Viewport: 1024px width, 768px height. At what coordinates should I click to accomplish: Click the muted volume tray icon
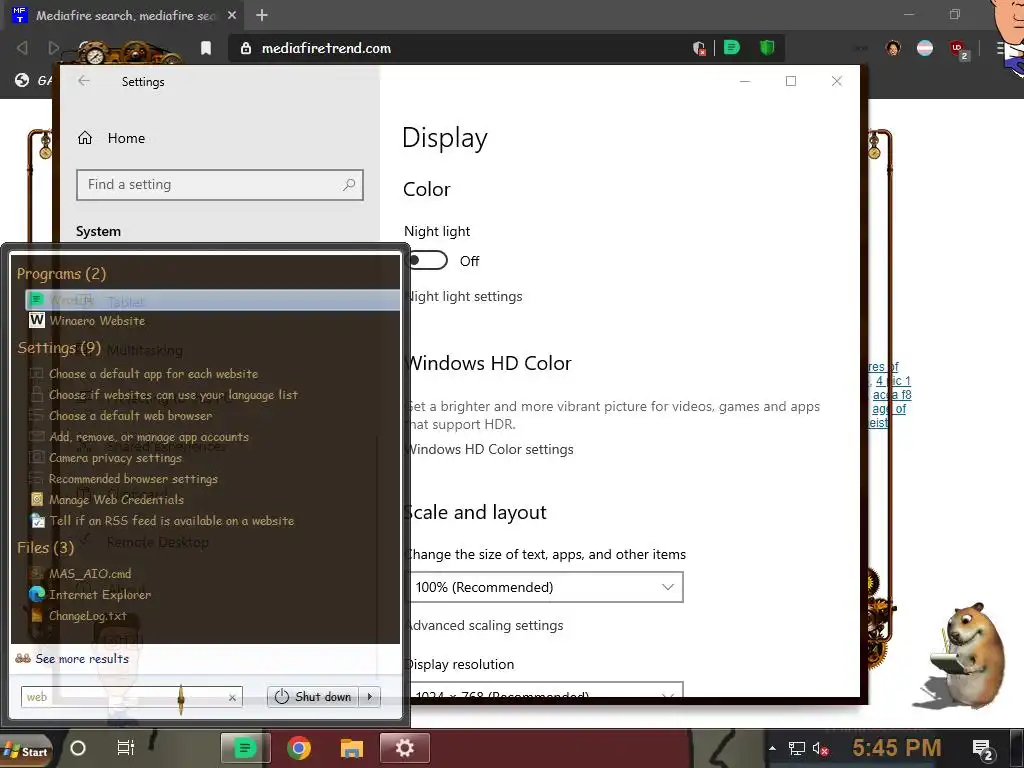point(820,749)
